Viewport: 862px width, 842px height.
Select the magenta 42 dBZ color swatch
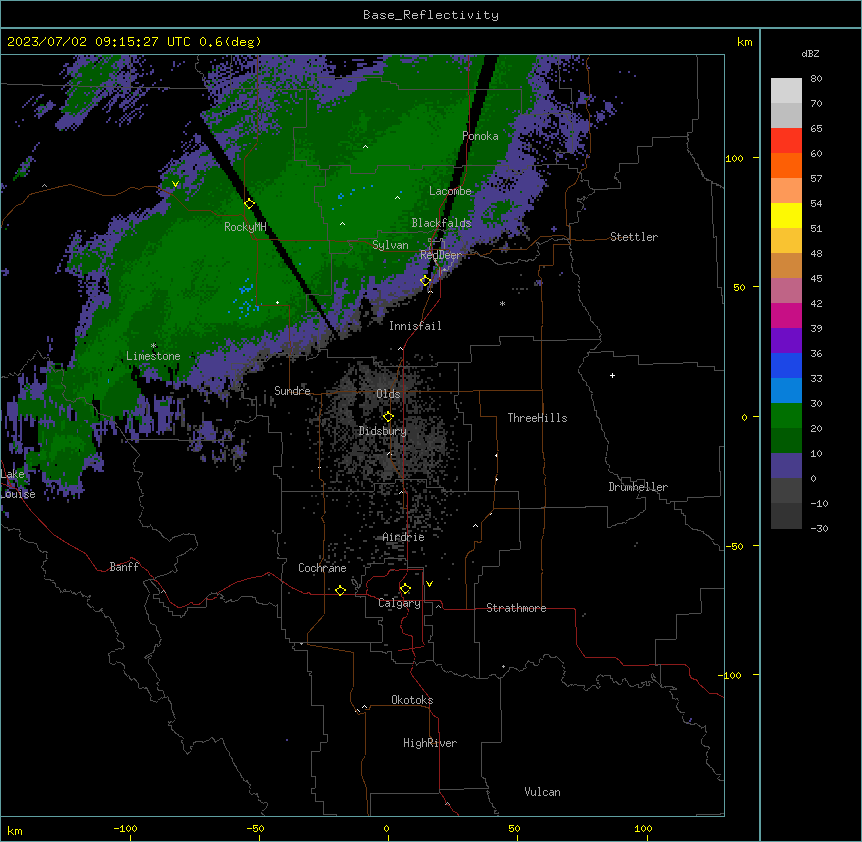coord(786,315)
